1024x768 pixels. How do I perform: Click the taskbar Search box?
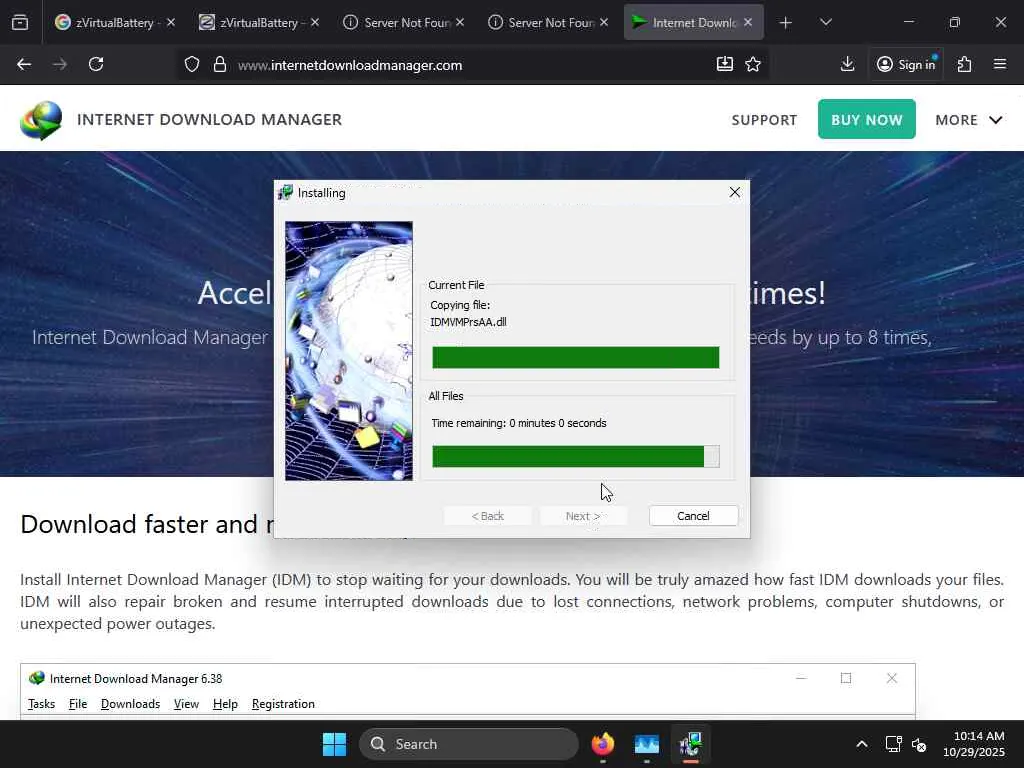(x=468, y=744)
